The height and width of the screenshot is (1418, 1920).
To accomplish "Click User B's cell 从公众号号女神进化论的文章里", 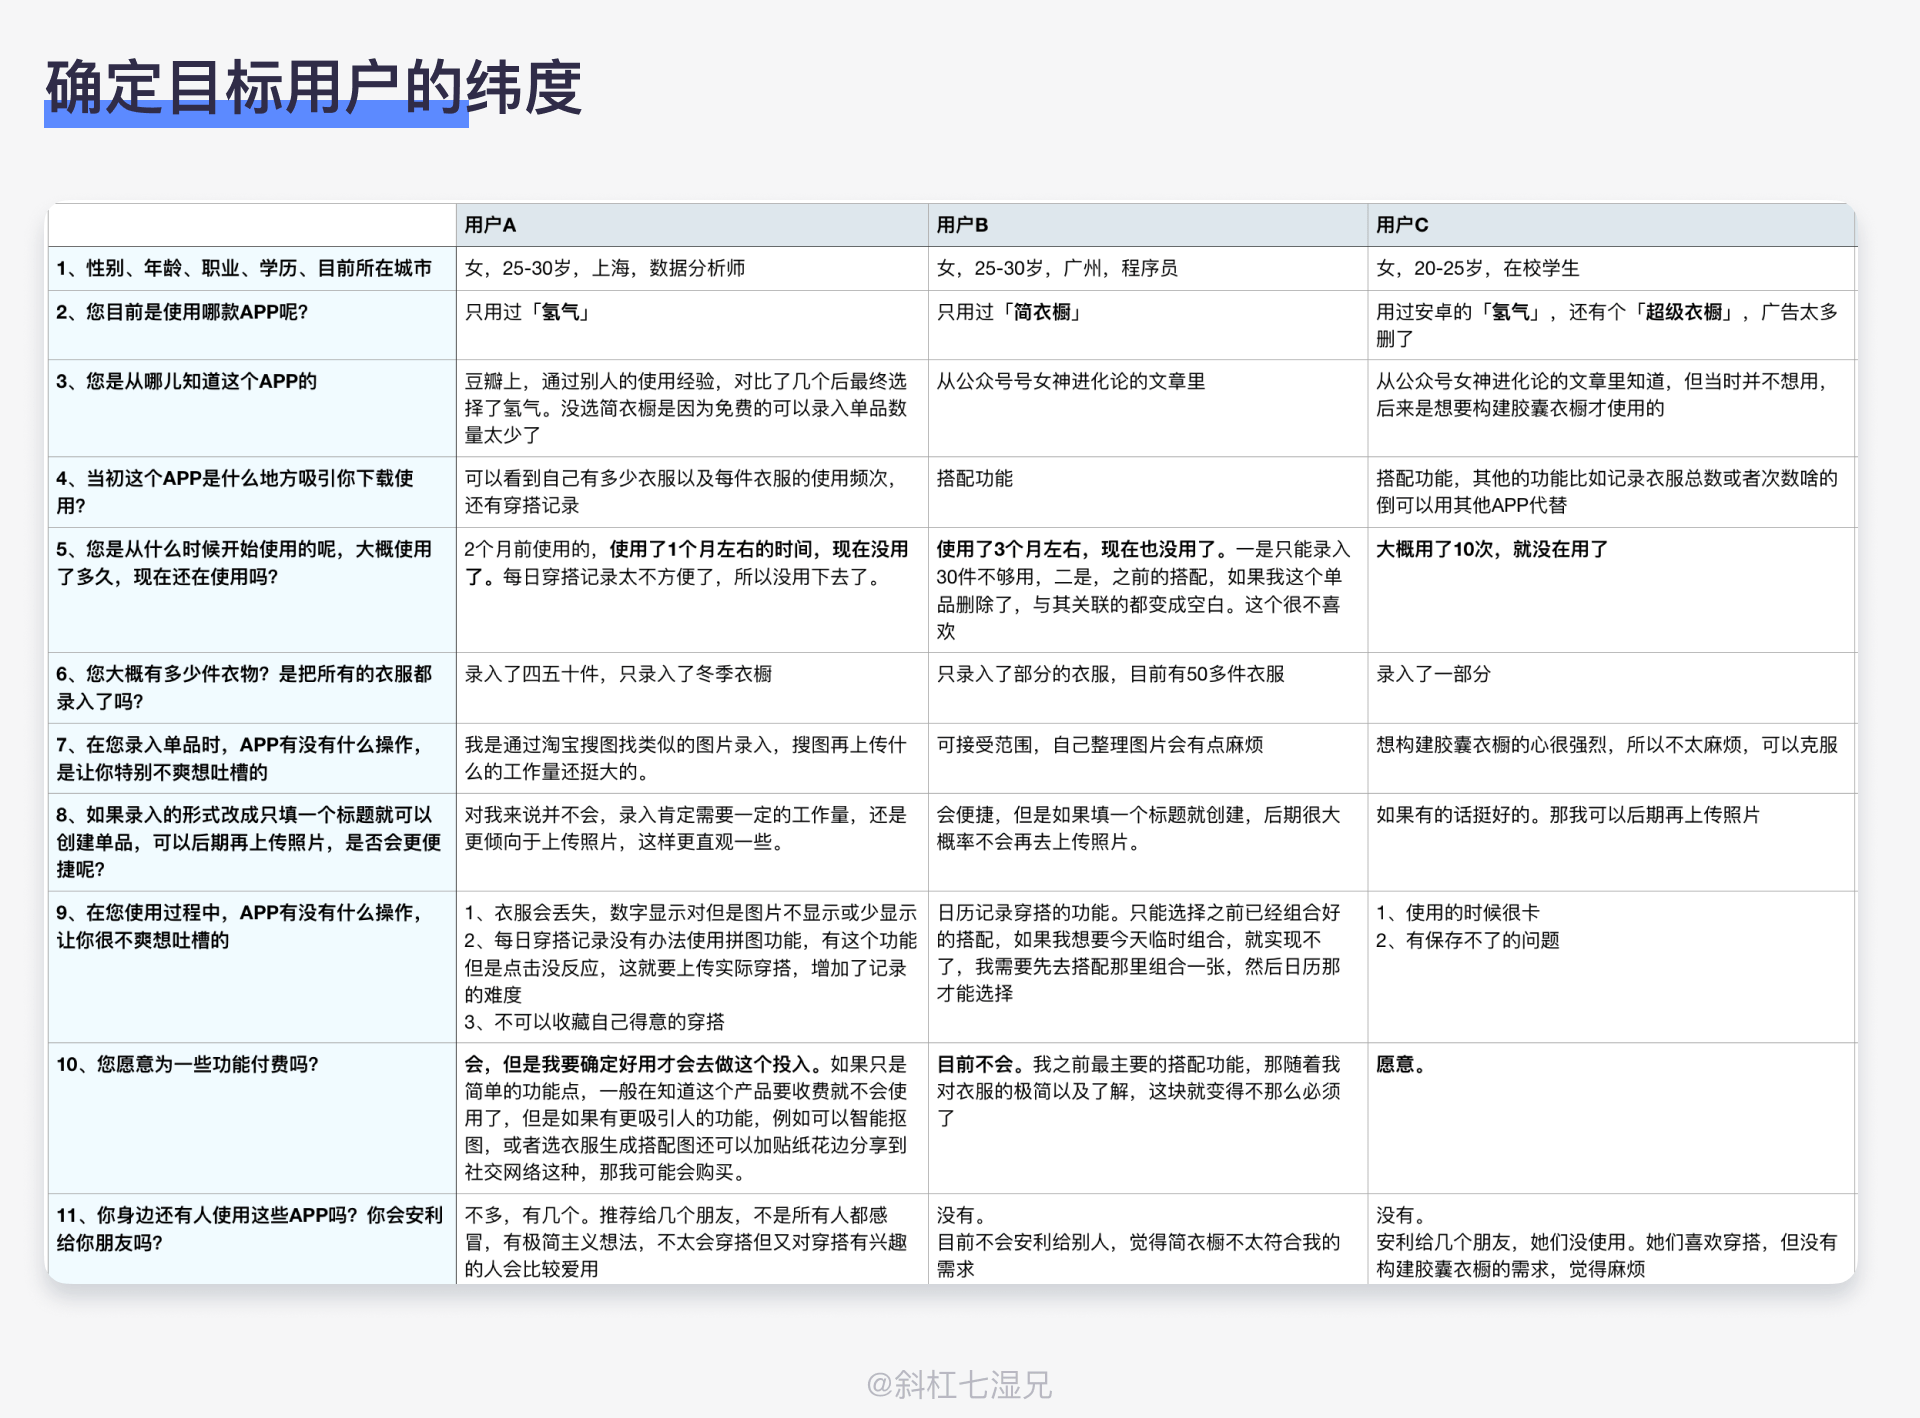I will pos(1070,381).
